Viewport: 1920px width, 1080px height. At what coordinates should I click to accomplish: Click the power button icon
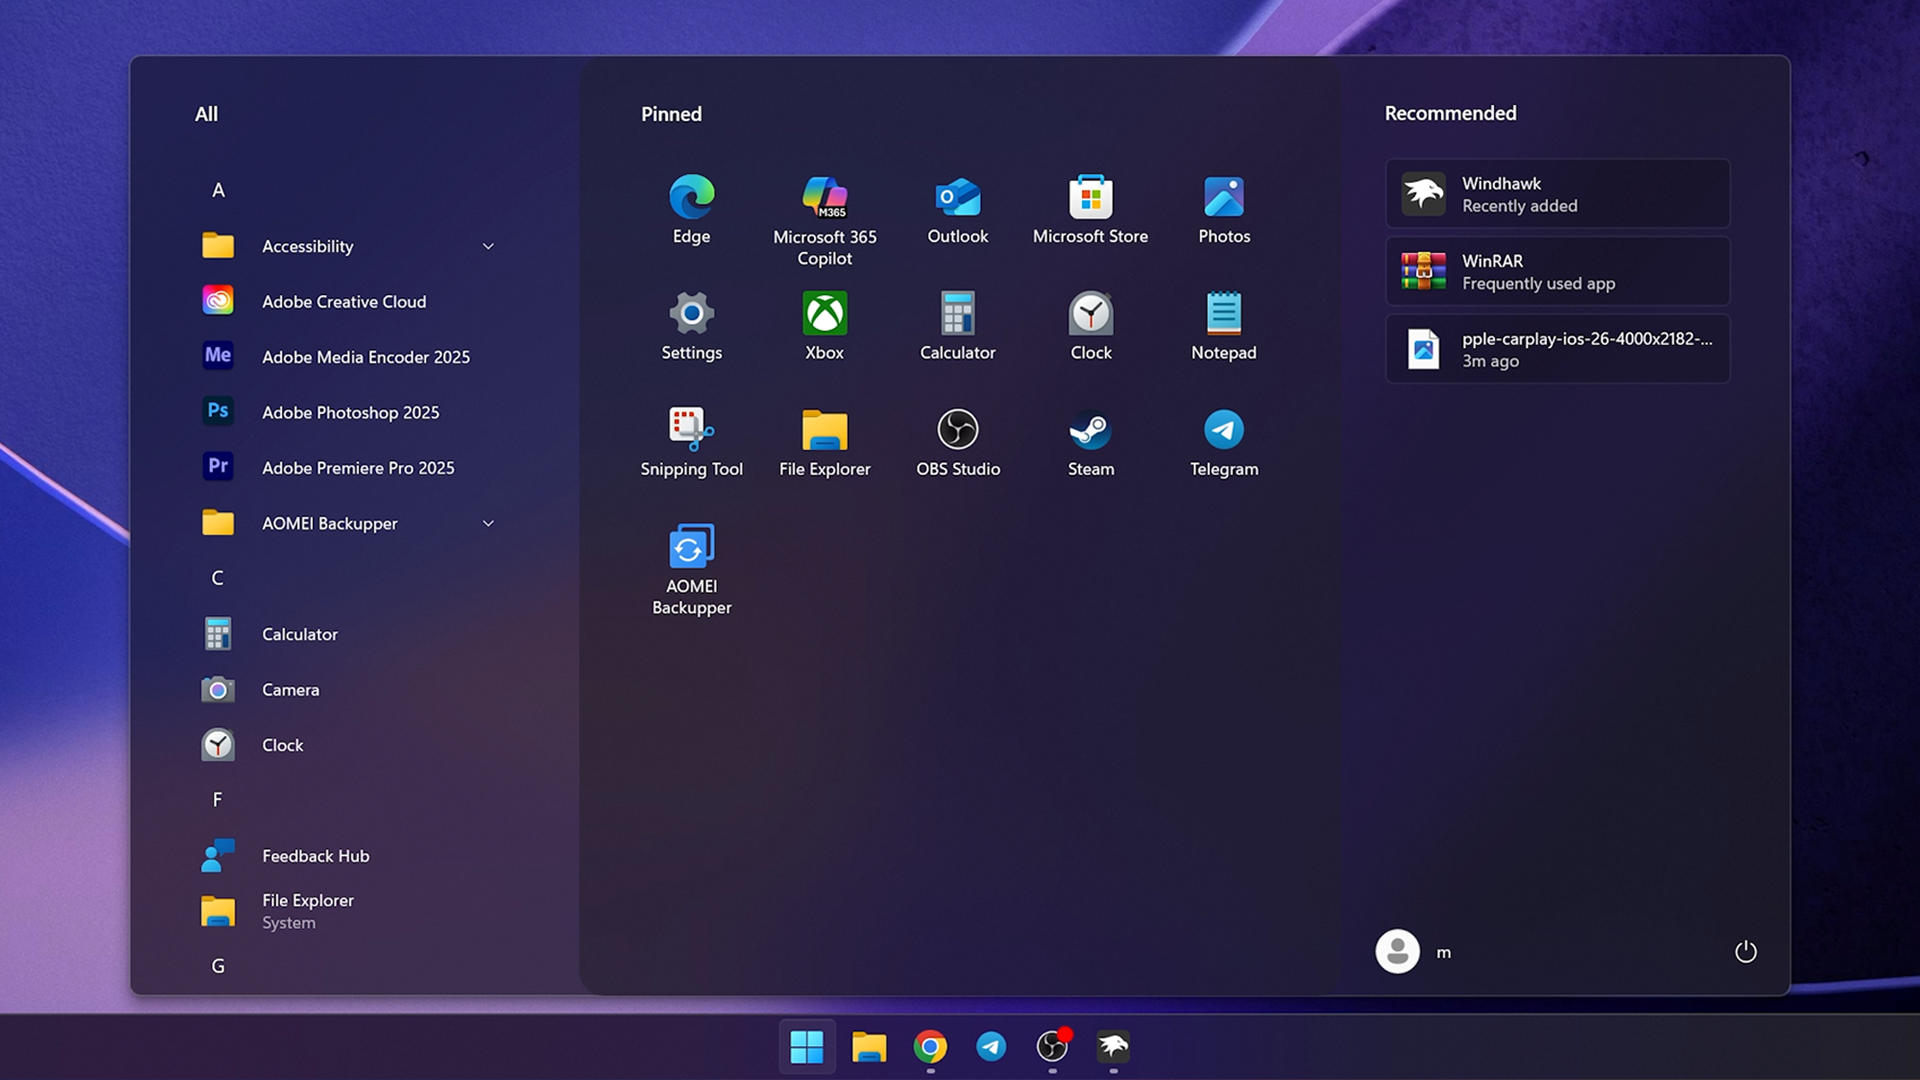(1745, 951)
